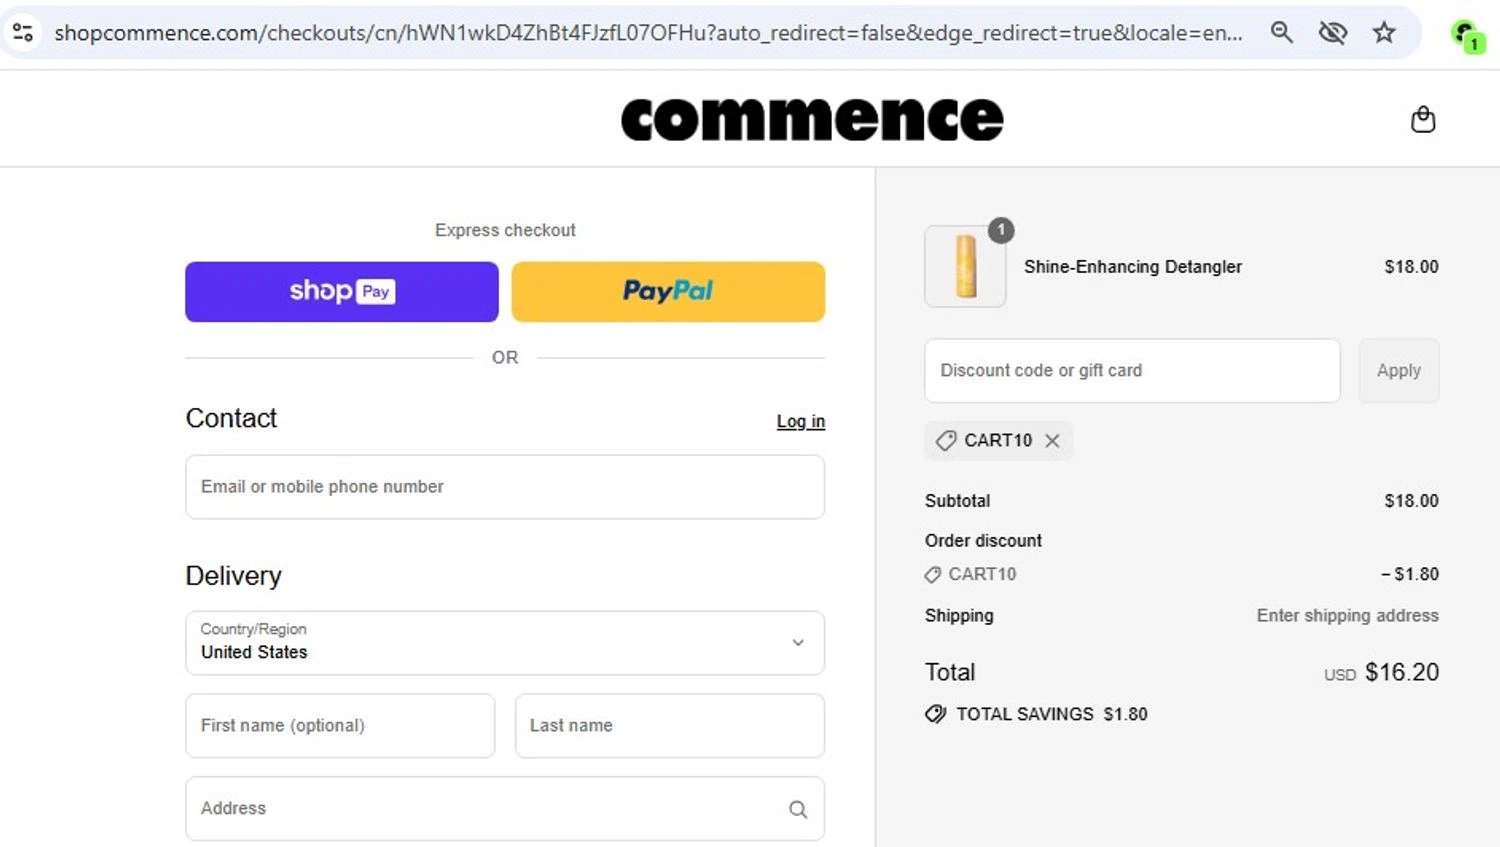Viewport: 1500px width, 847px height.
Task: Click the commence store logo
Action: (x=812, y=119)
